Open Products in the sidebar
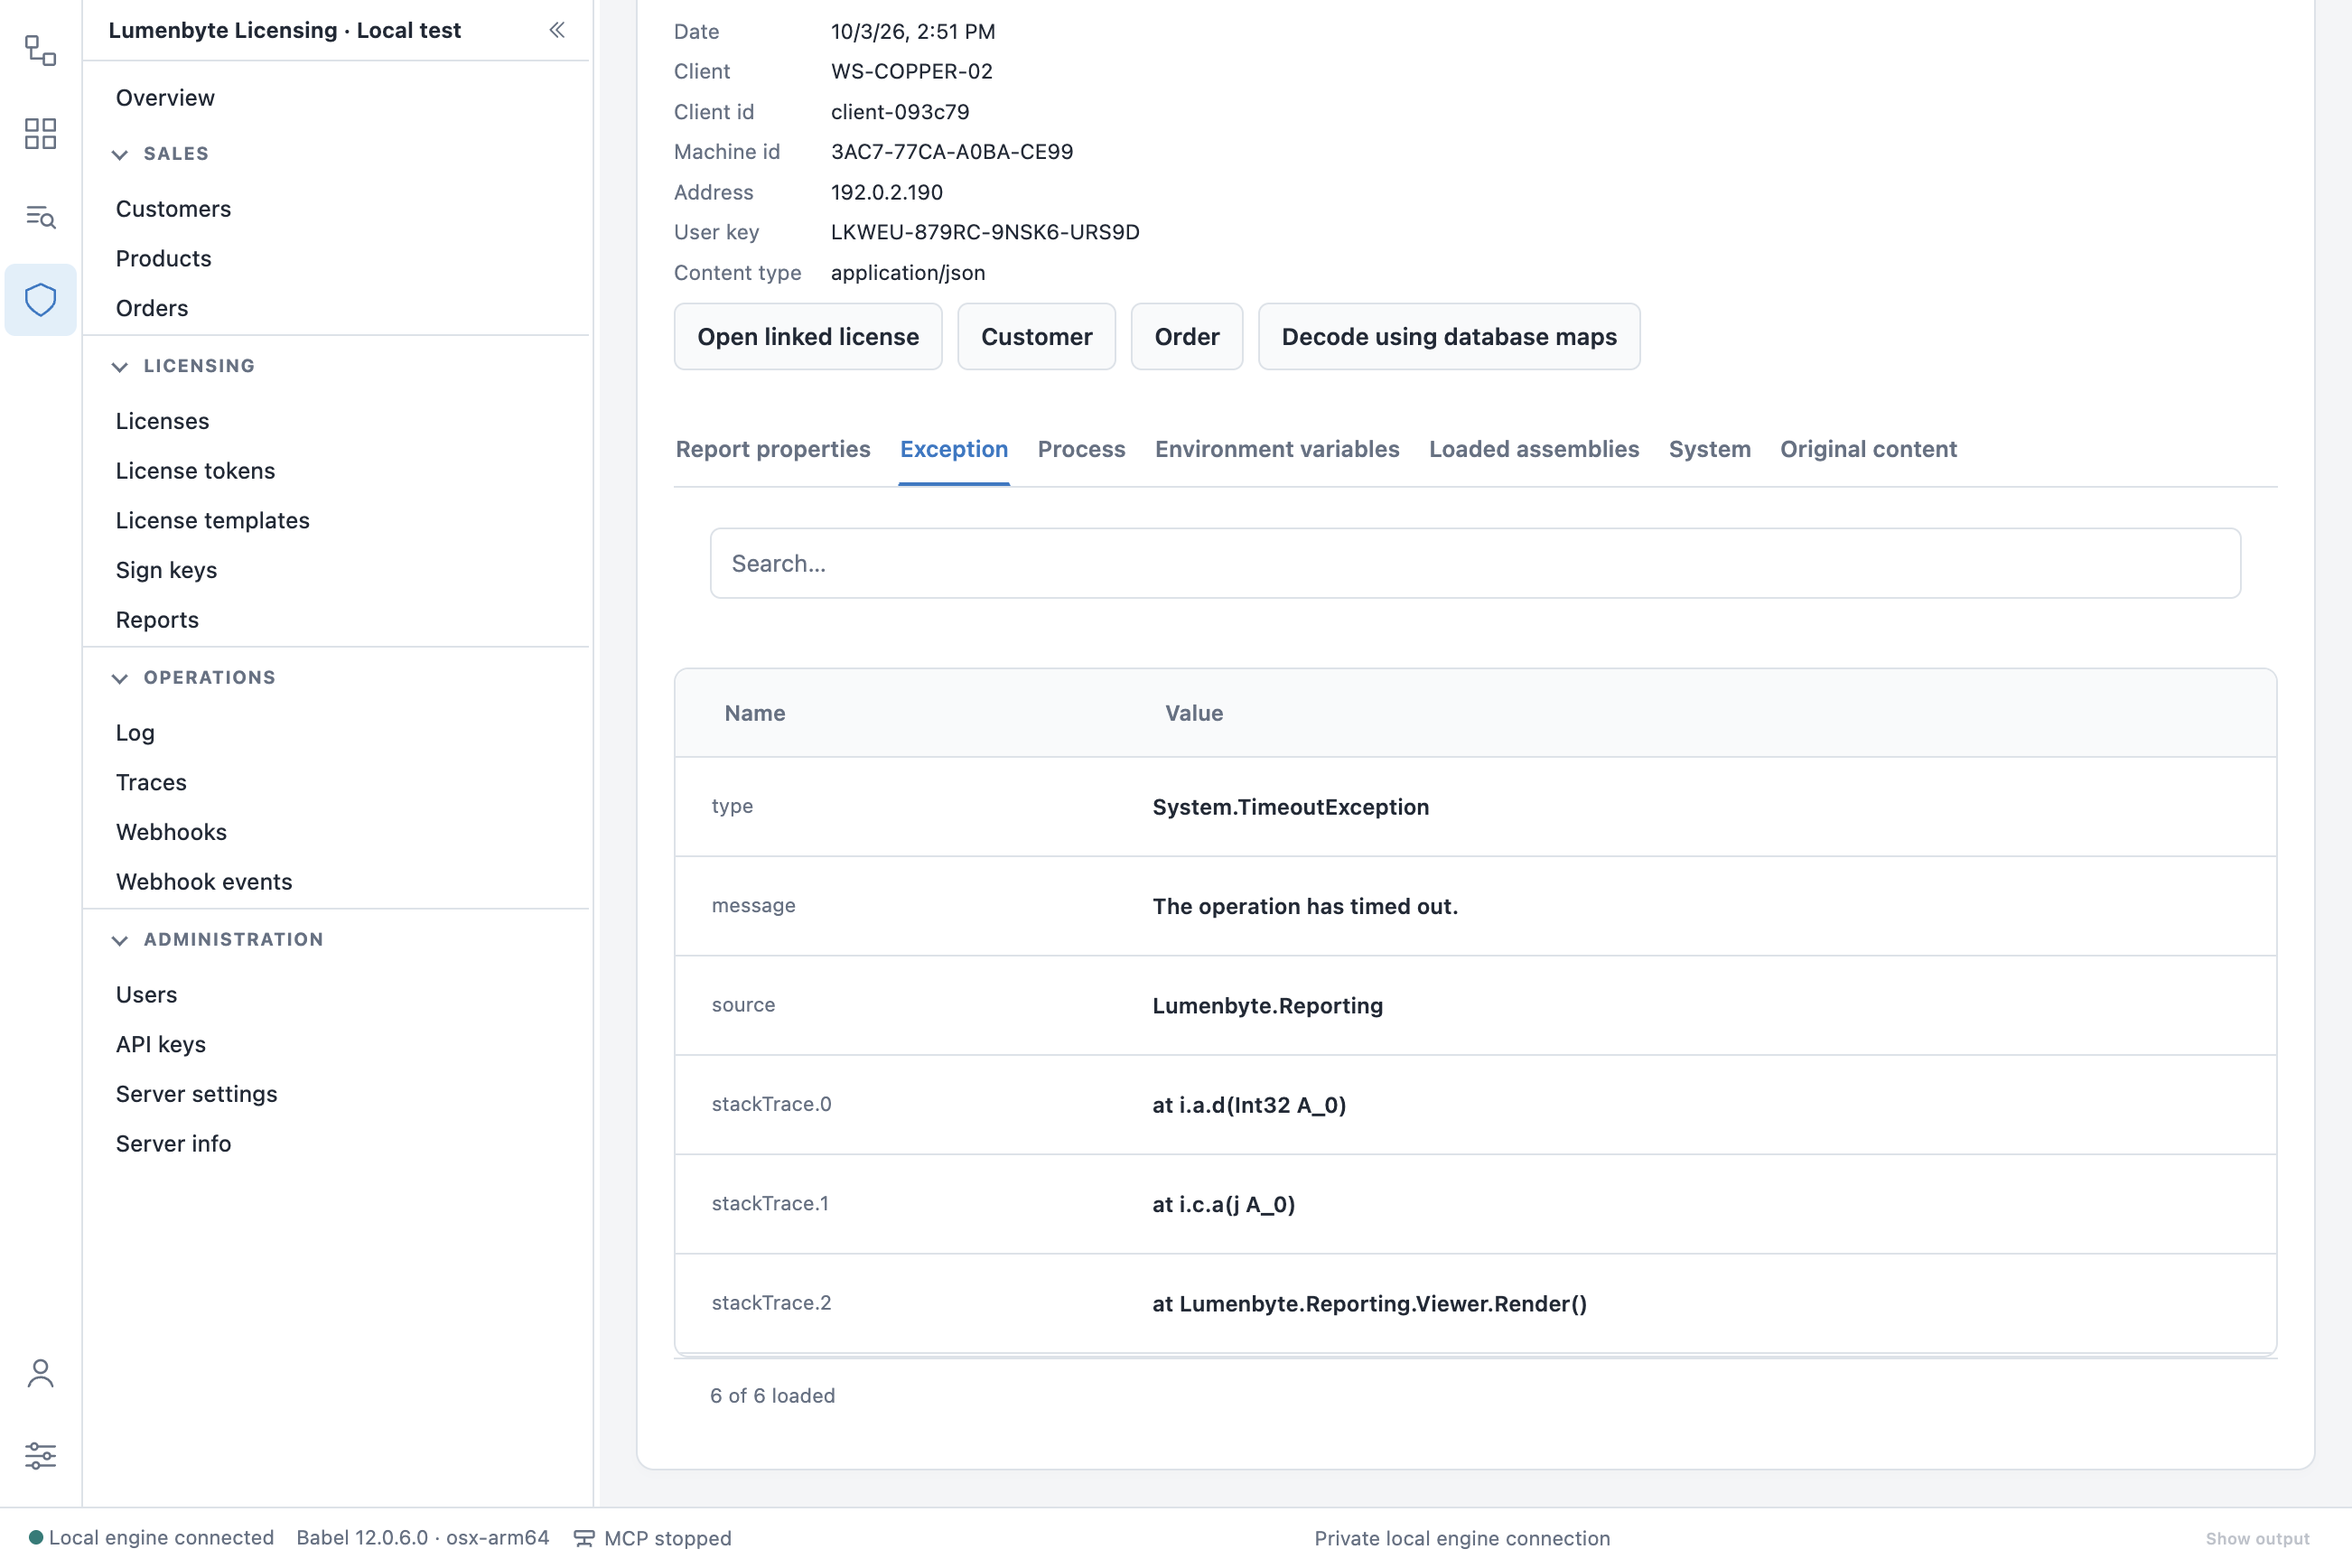This screenshot has width=2352, height=1568. [163, 258]
